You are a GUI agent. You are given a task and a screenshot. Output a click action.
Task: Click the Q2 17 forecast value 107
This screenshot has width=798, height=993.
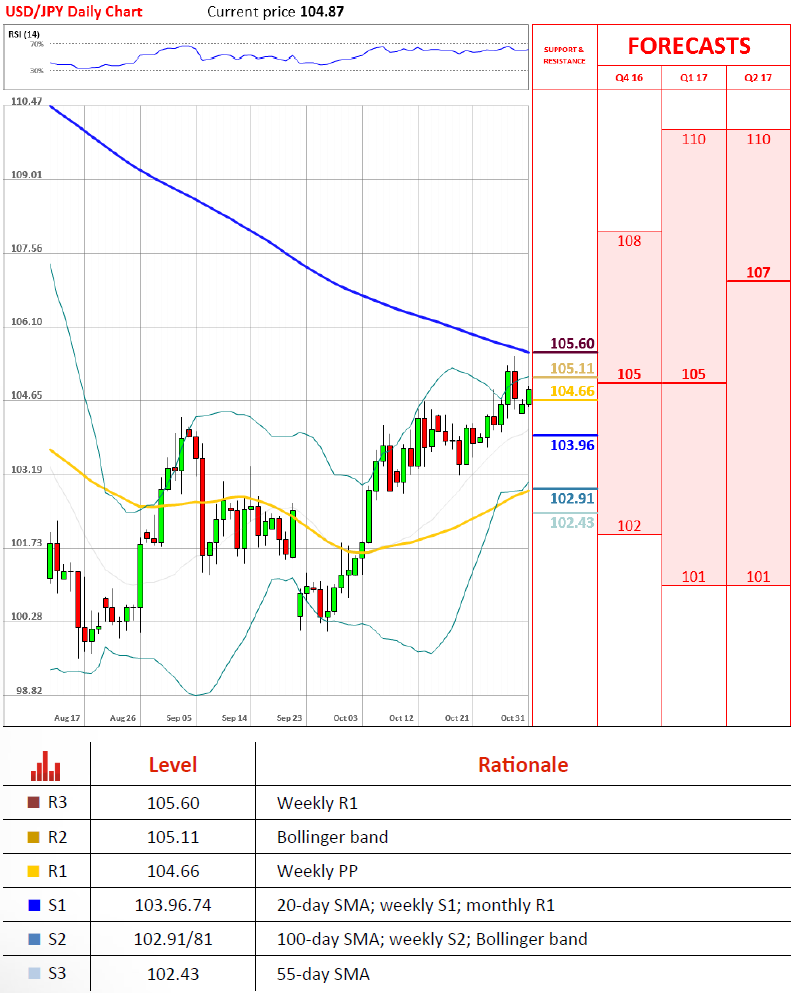tap(758, 272)
